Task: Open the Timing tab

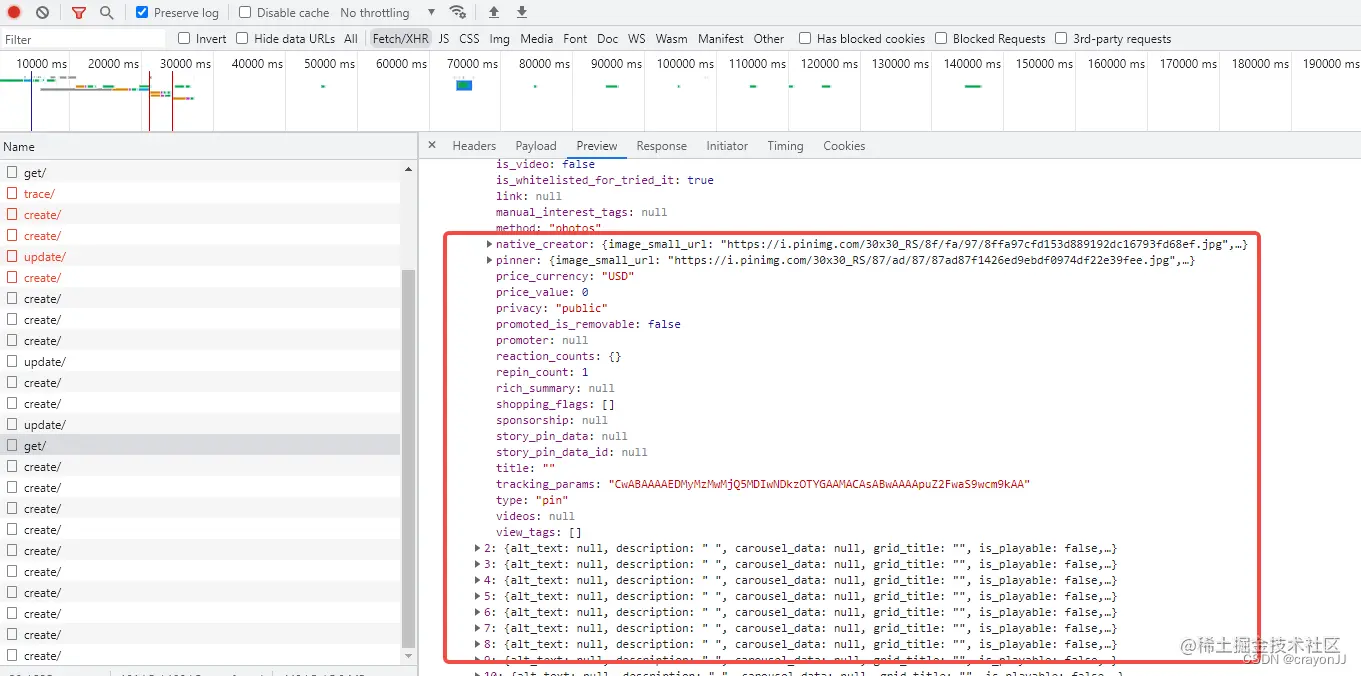Action: click(785, 146)
